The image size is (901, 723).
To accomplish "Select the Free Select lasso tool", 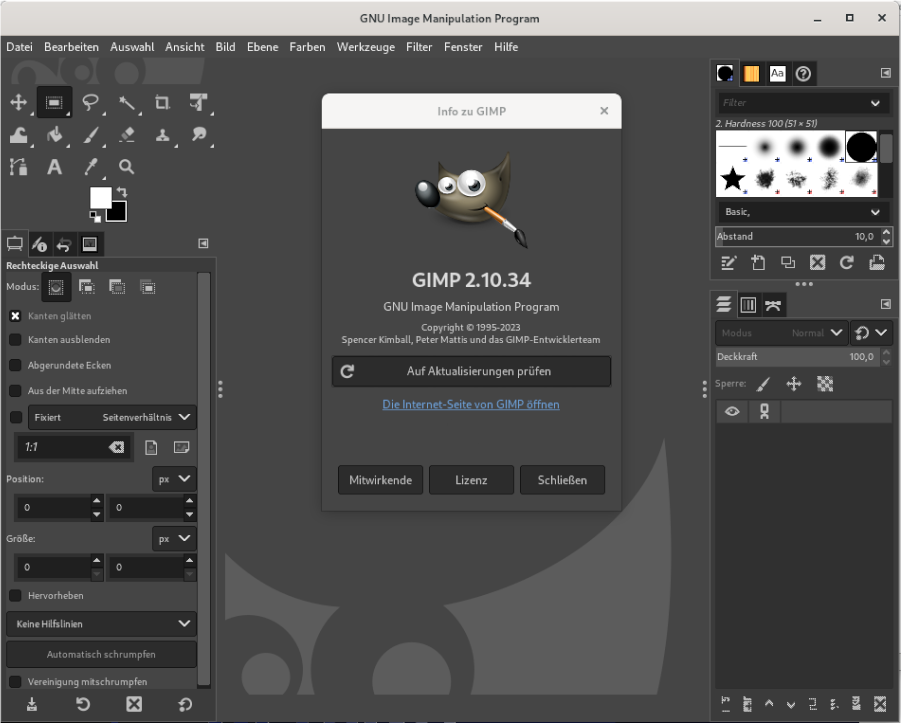I will click(x=90, y=102).
